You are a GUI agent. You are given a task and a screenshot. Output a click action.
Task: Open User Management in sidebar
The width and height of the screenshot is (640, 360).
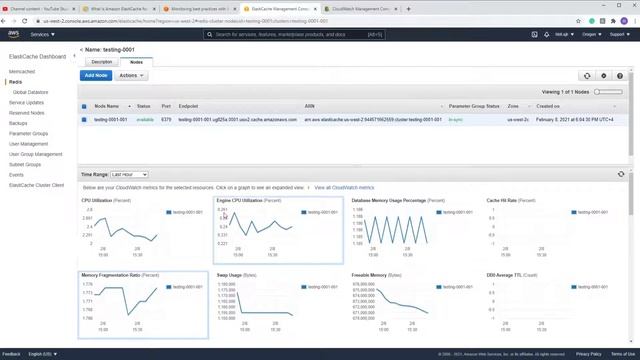pyautogui.click(x=29, y=144)
